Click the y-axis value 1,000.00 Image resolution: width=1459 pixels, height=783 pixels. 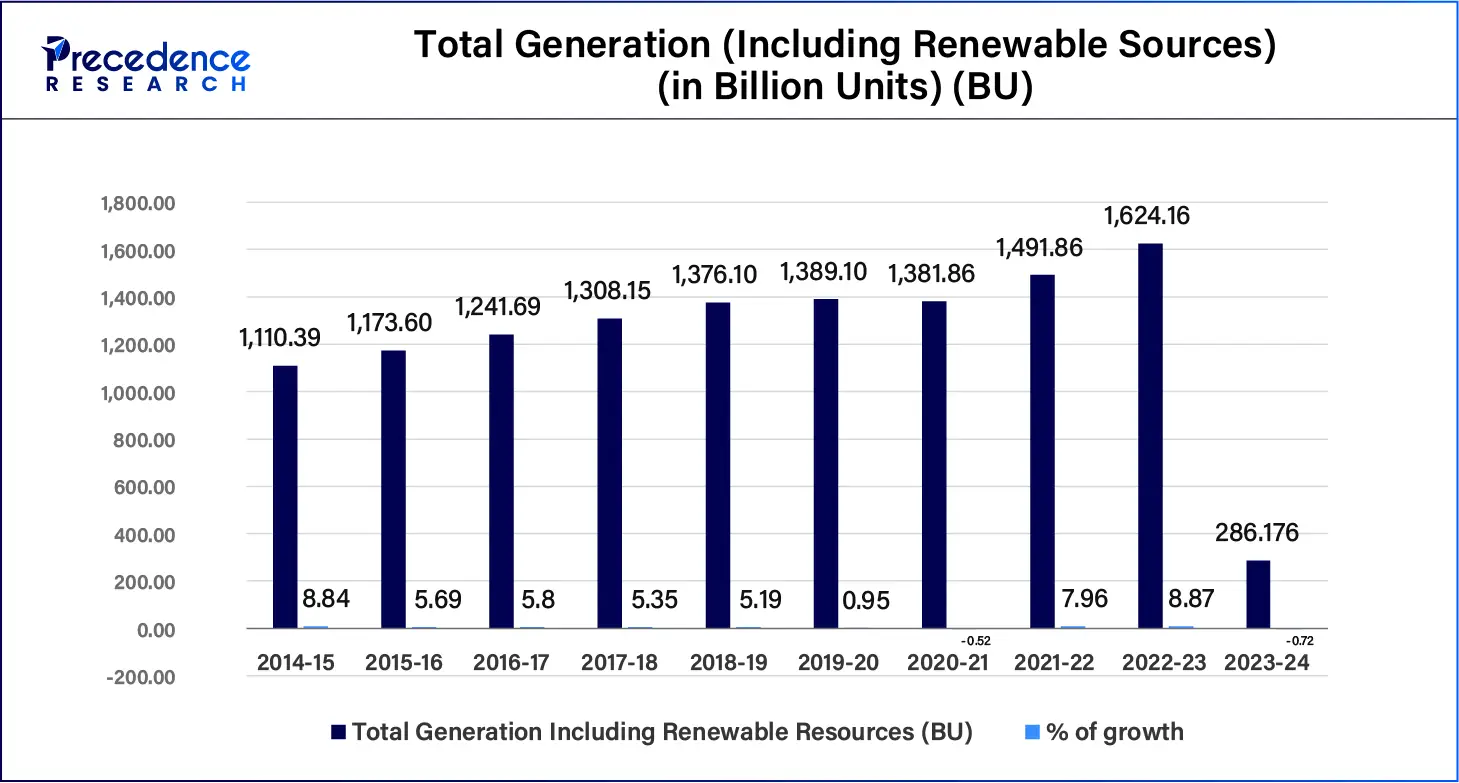(136, 393)
